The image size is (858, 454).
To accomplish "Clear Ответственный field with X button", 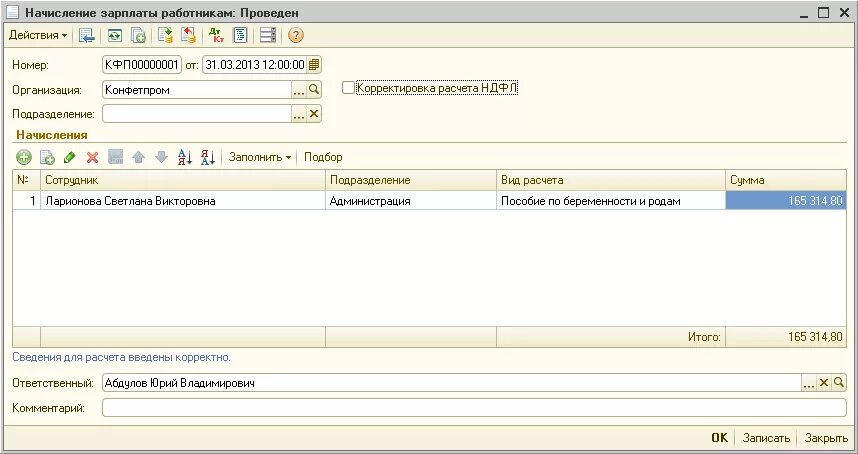I will [x=824, y=383].
